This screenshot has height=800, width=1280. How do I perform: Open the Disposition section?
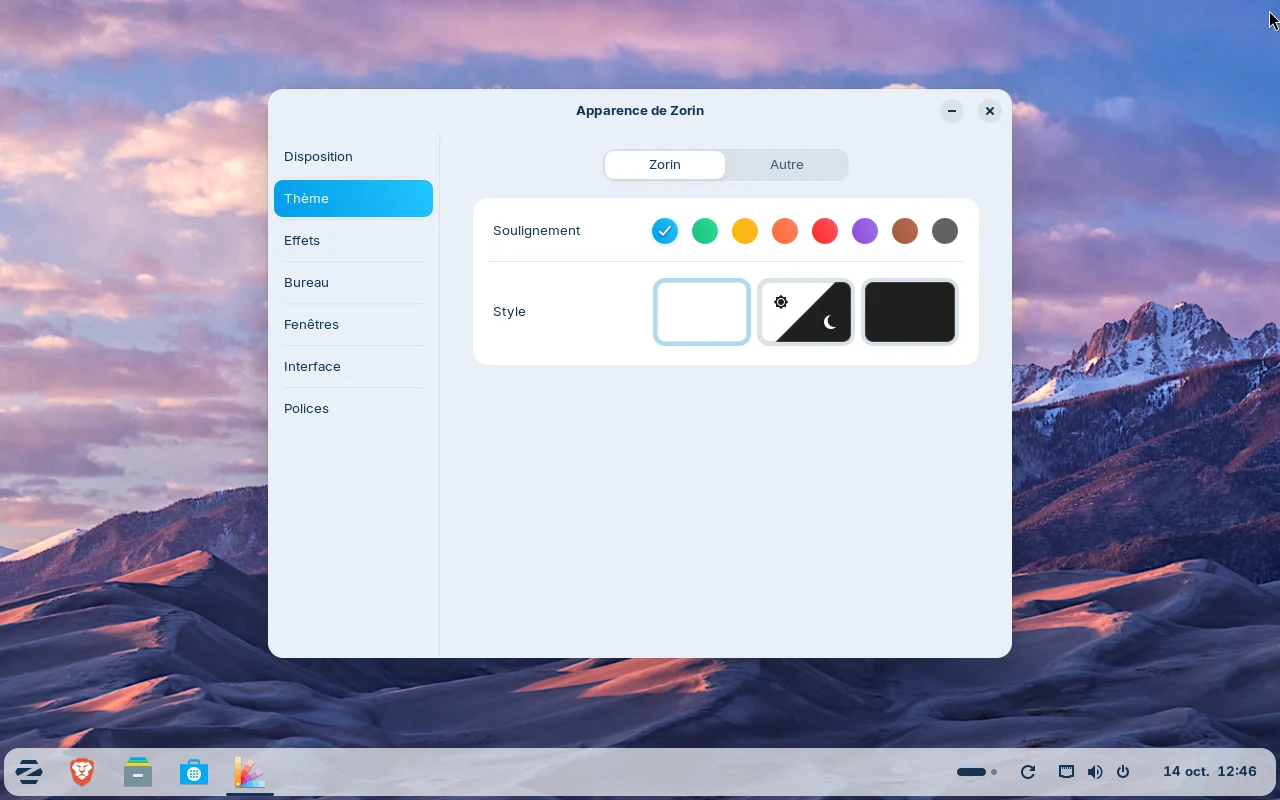pyautogui.click(x=353, y=157)
